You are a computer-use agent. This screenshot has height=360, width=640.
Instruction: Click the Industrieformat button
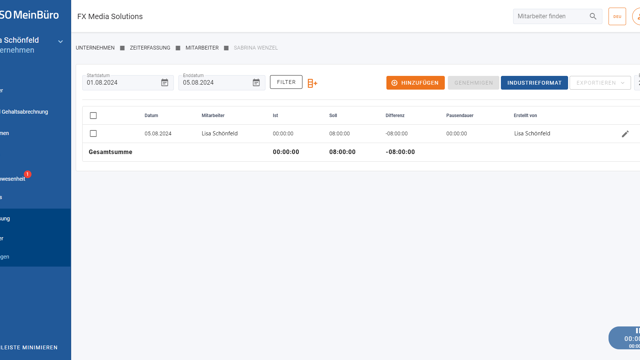[534, 83]
